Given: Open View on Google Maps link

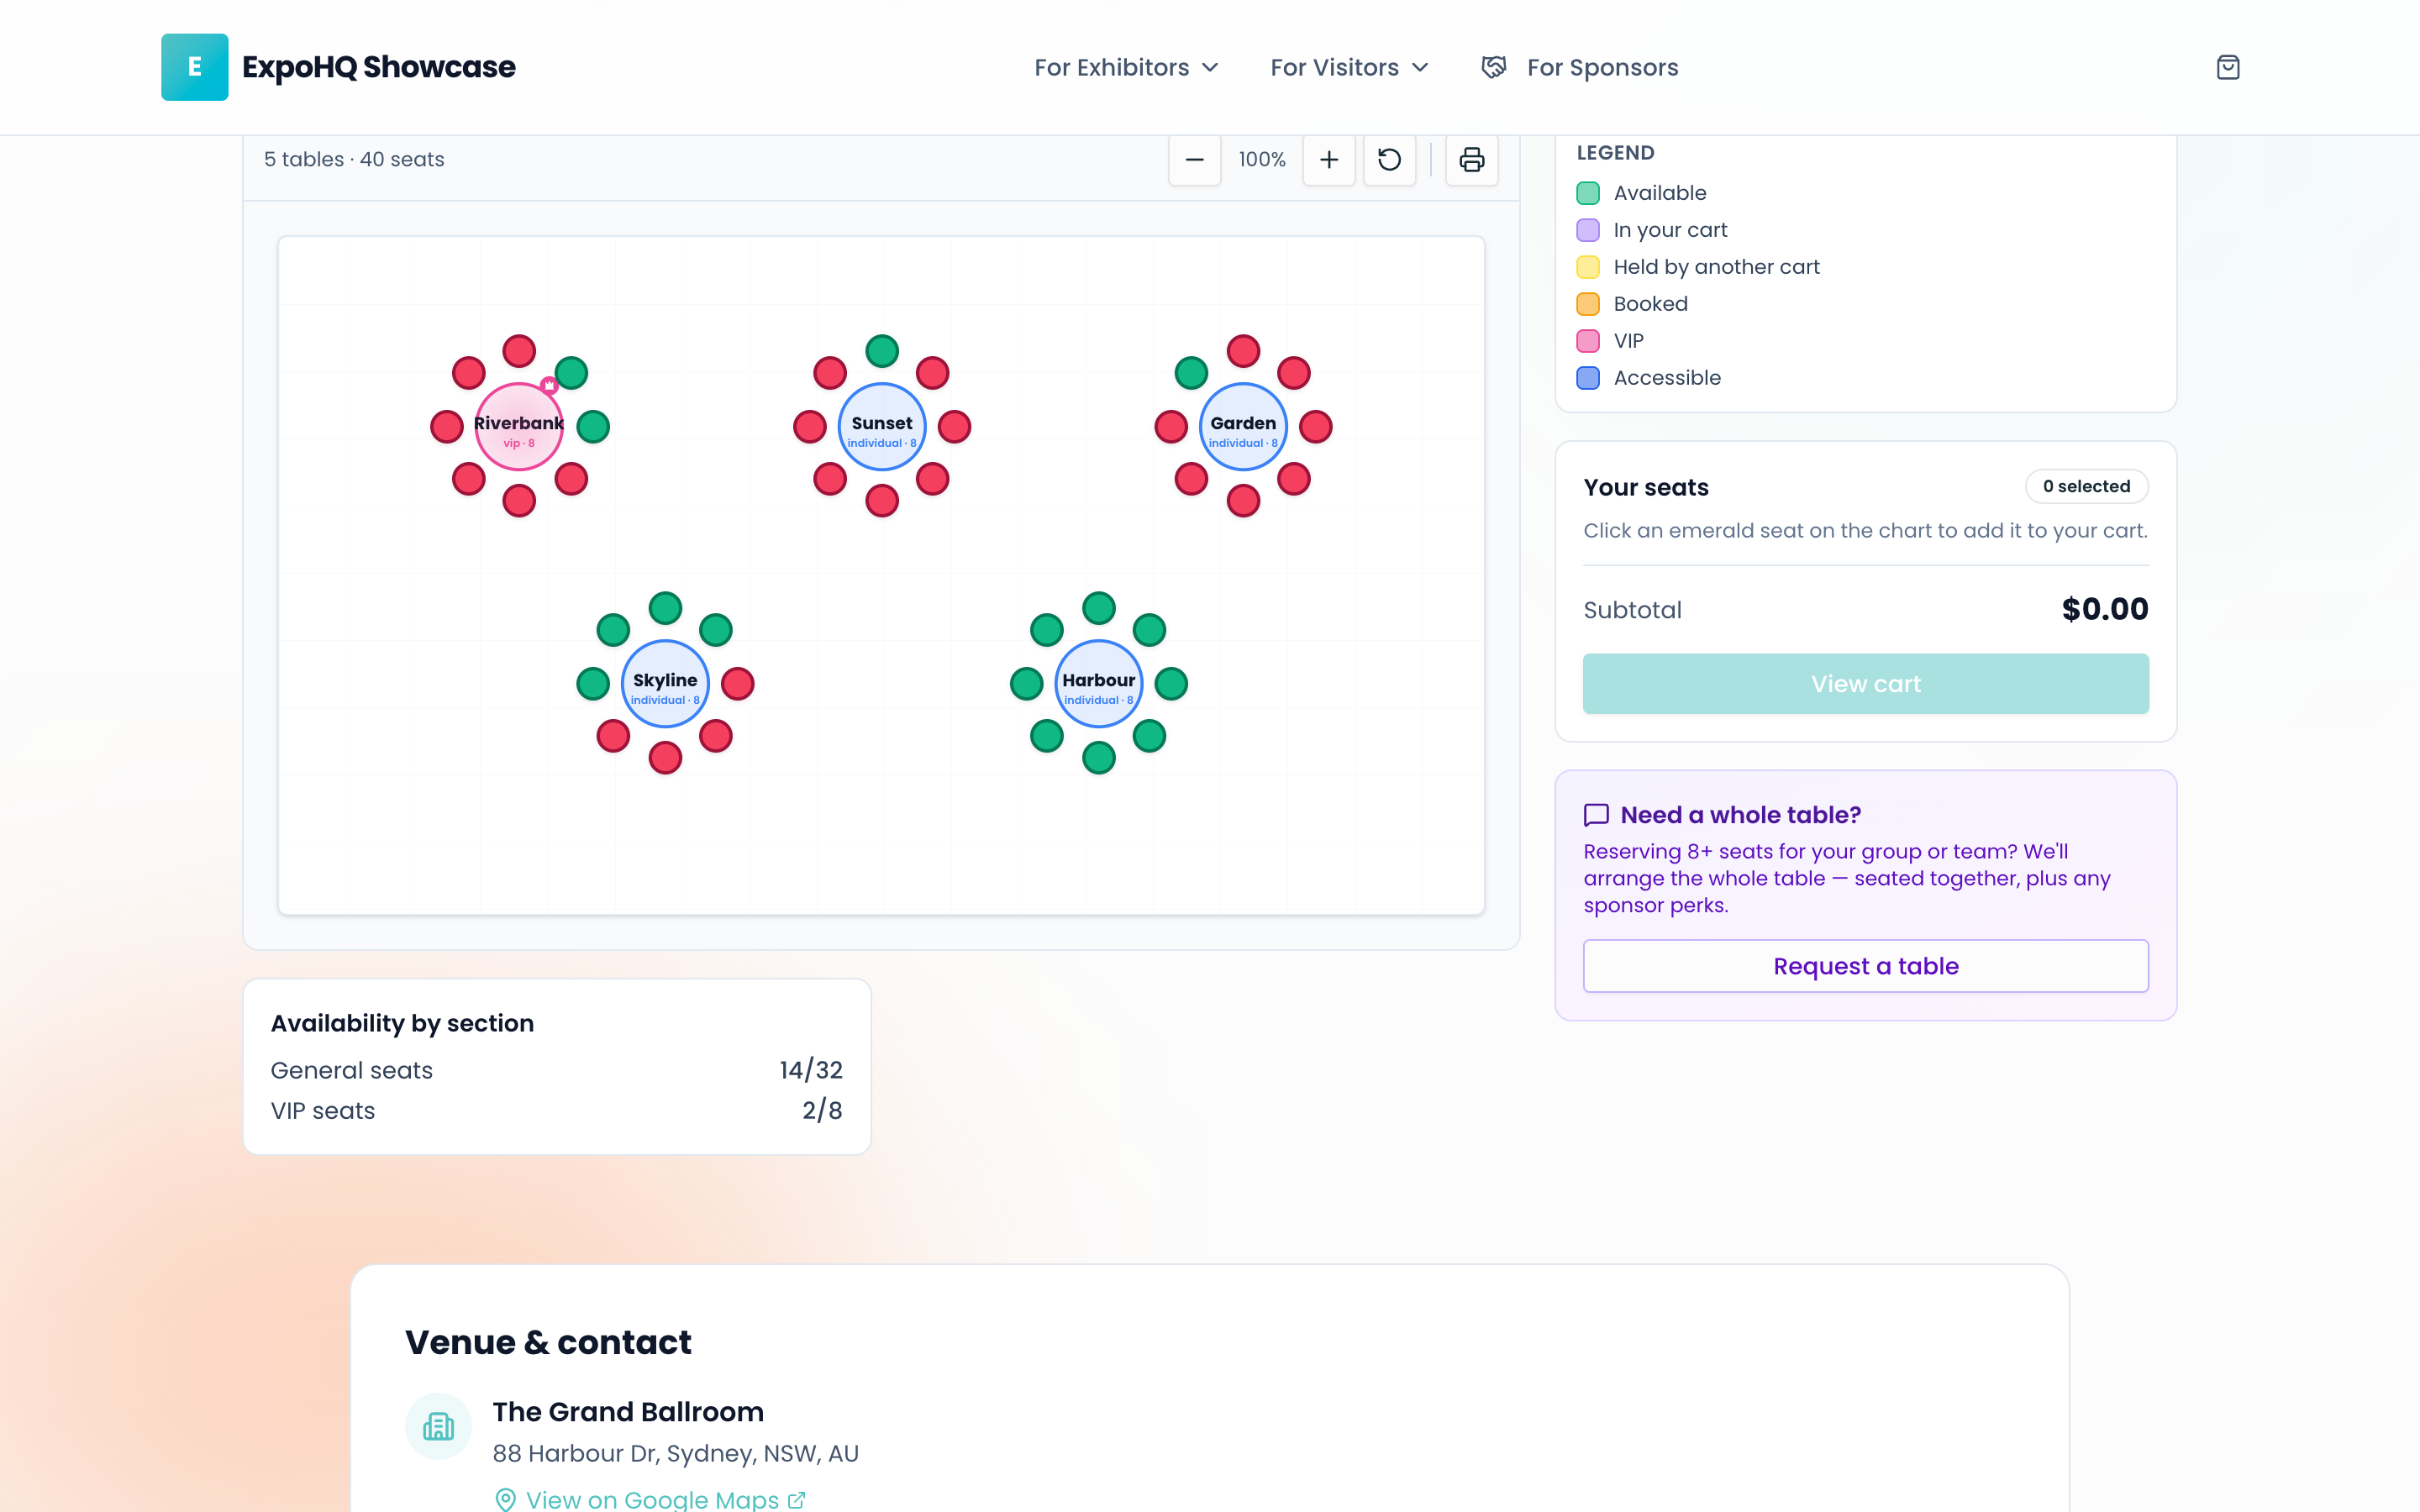Looking at the screenshot, I should click(x=651, y=1499).
